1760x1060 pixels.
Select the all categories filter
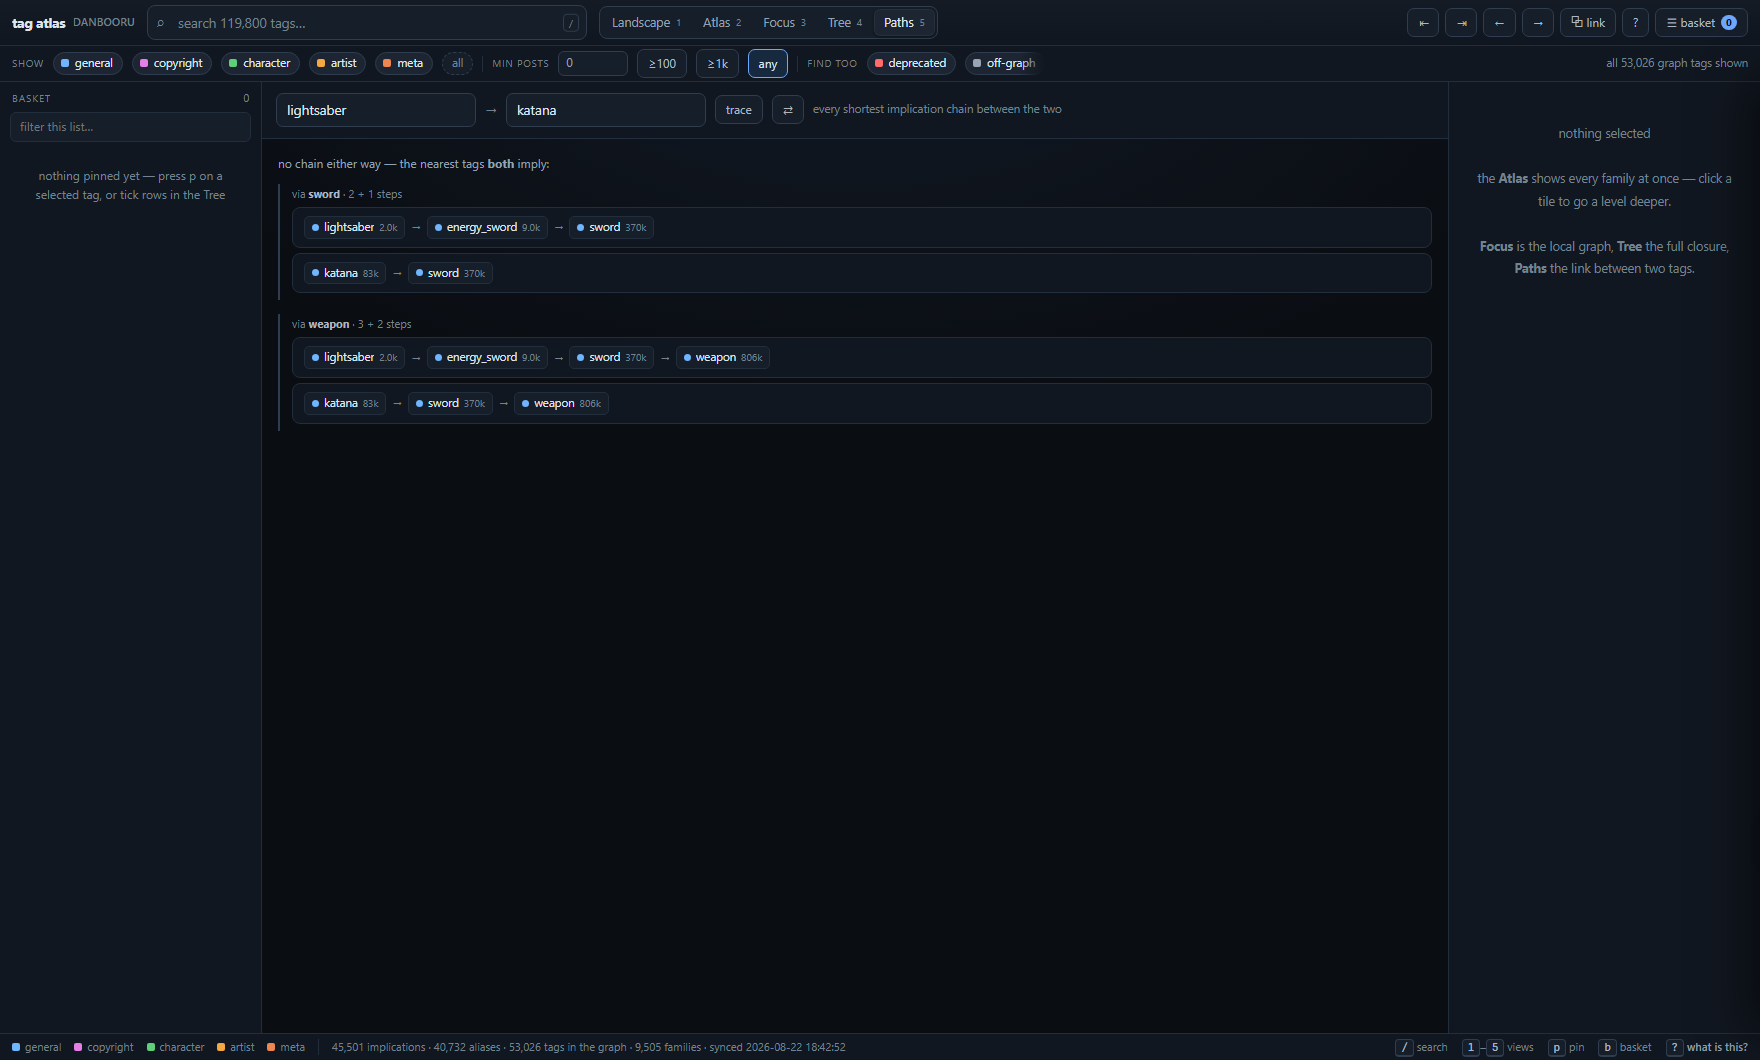pos(457,63)
